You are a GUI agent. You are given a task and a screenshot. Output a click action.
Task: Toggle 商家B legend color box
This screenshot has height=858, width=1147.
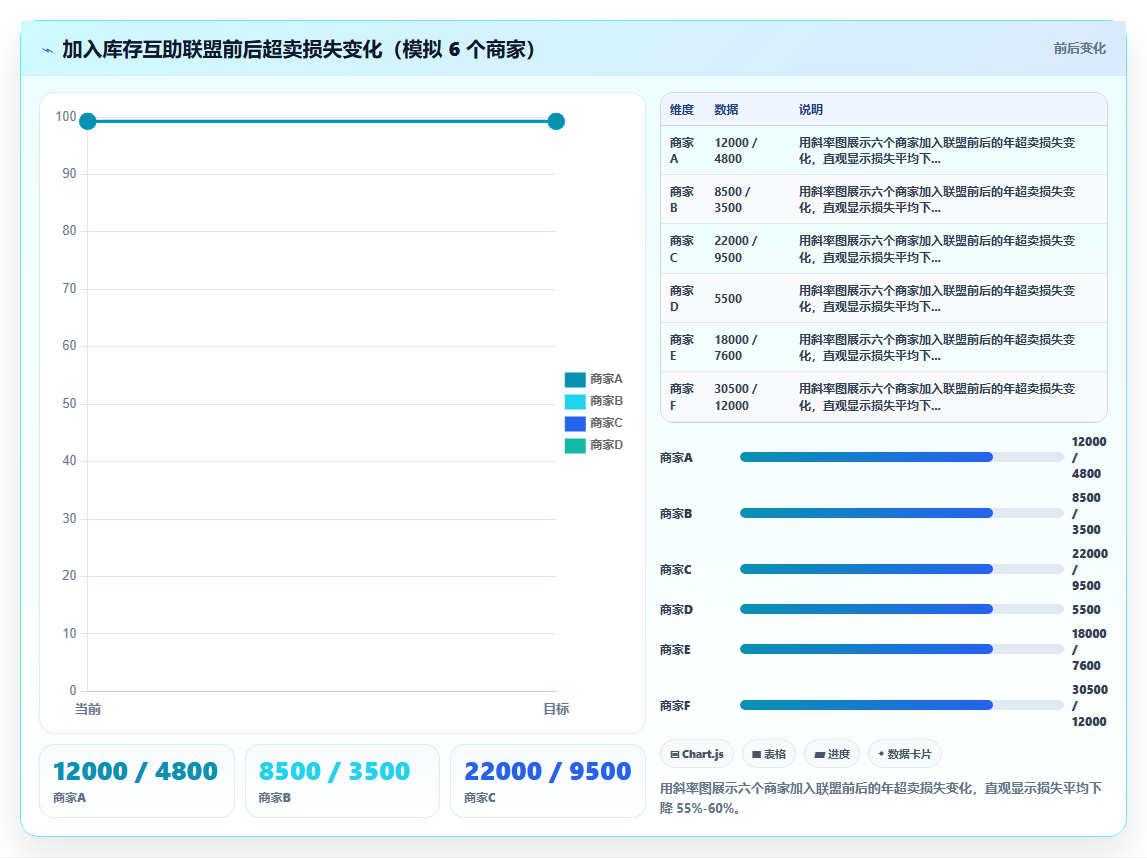[x=575, y=402]
